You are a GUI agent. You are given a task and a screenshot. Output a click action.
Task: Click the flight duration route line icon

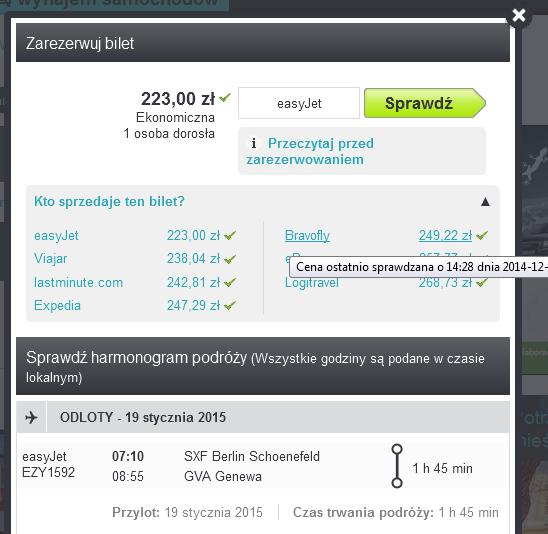pos(397,466)
